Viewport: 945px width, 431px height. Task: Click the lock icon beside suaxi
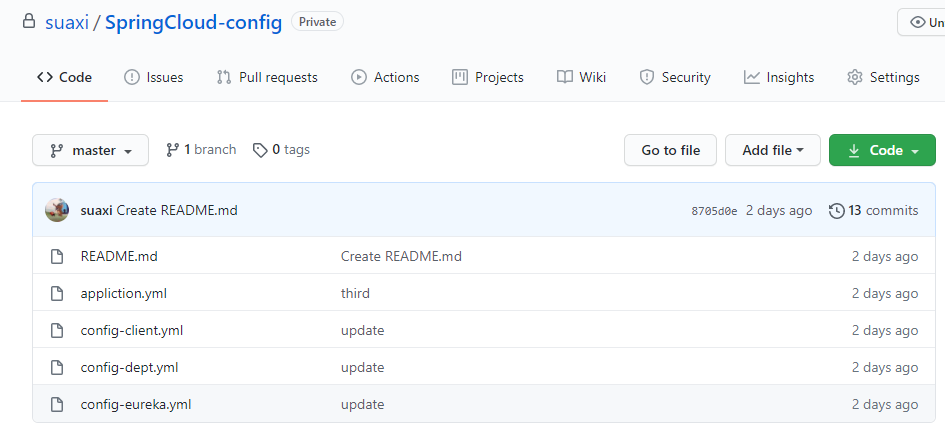tap(28, 22)
